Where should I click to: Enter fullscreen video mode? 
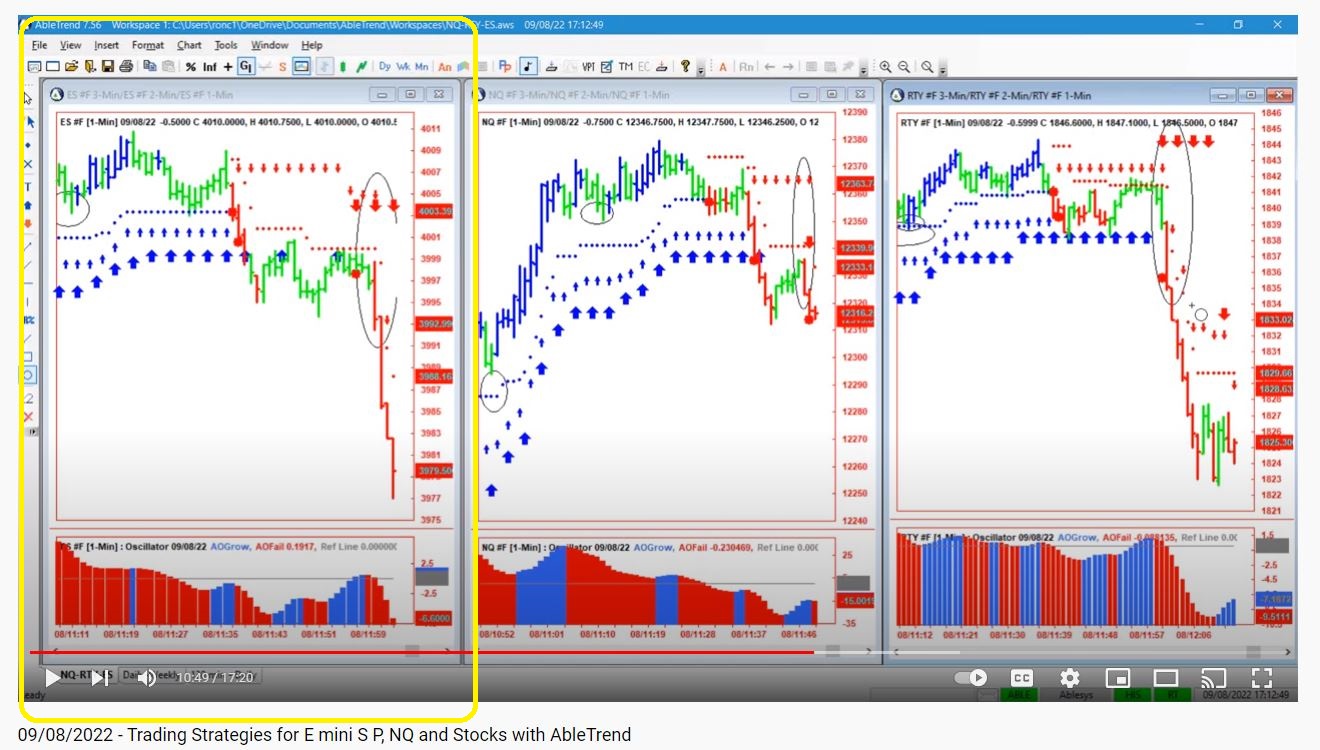pos(1262,678)
